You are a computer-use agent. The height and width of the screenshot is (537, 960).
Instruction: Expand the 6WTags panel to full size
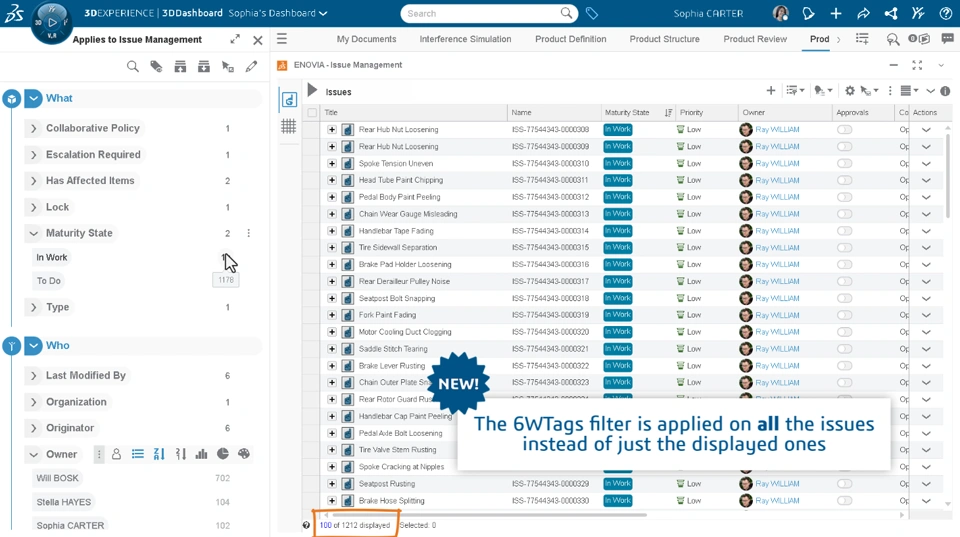click(x=235, y=39)
